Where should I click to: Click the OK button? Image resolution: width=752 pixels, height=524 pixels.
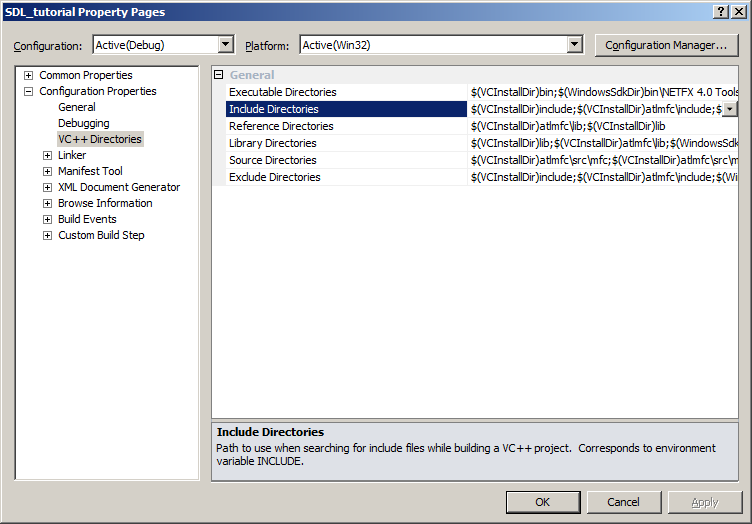pyautogui.click(x=543, y=502)
